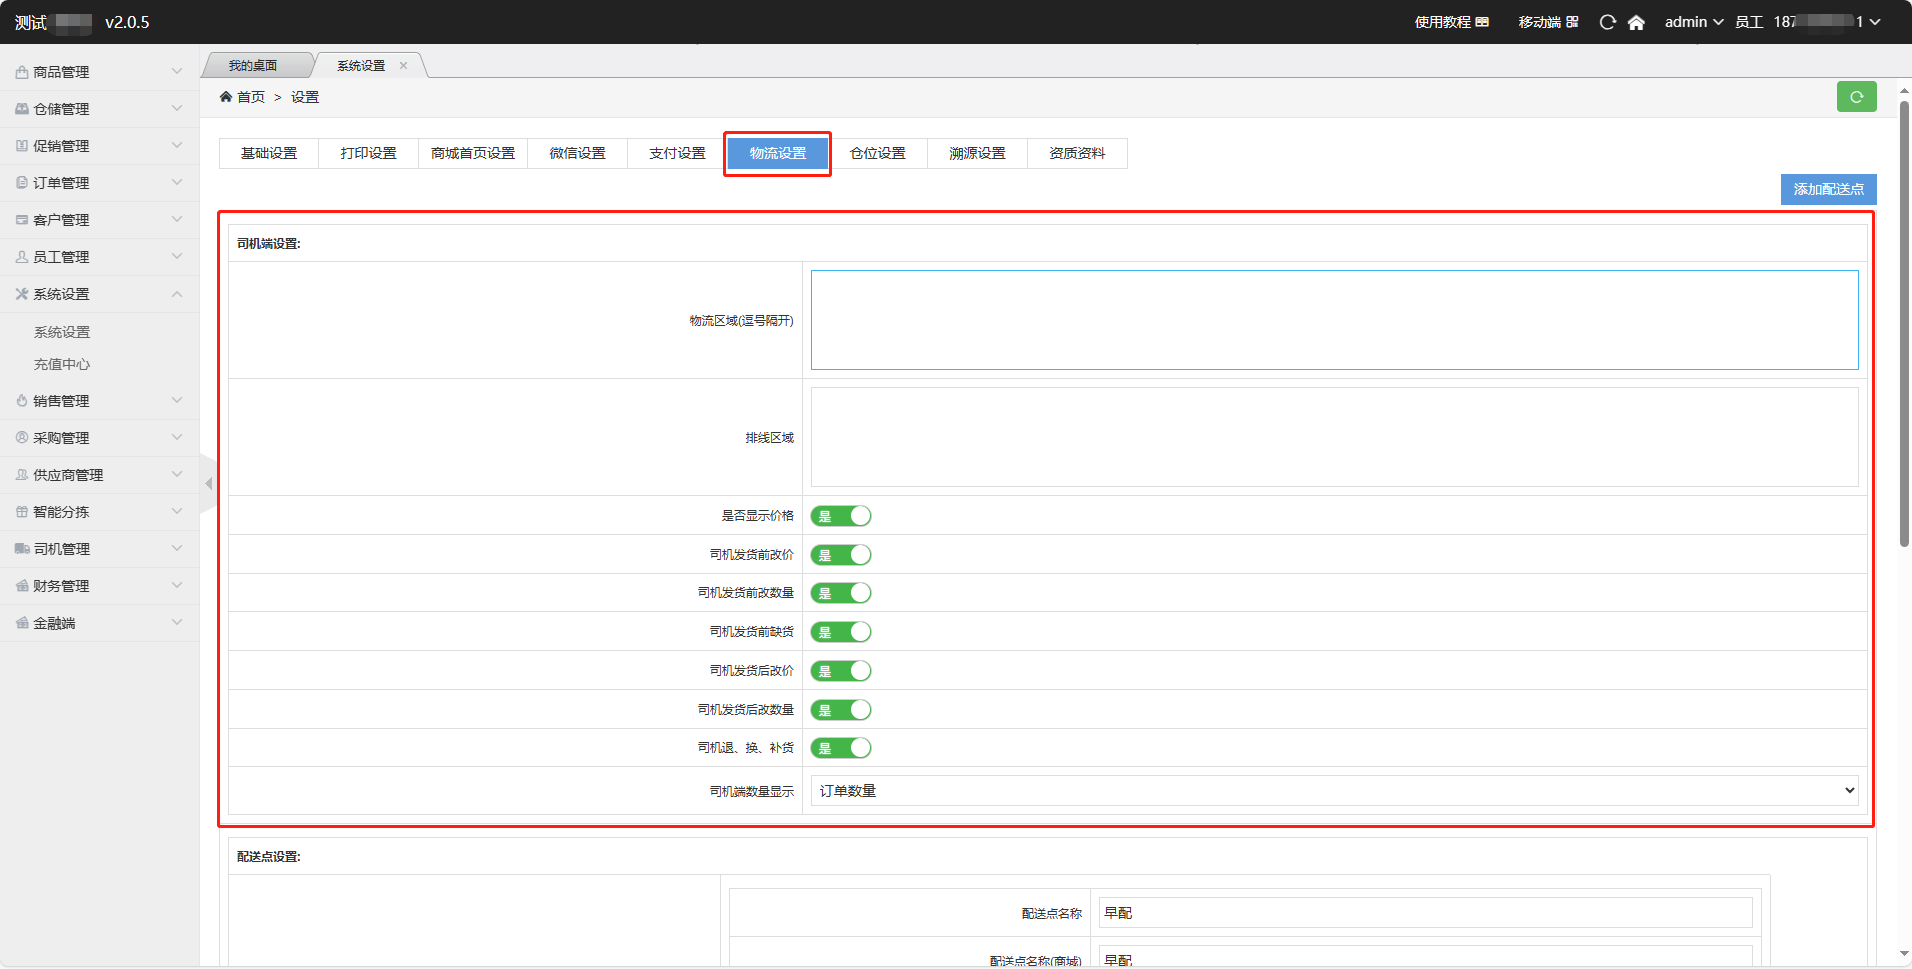1912x969 pixels.
Task: Toggle the 司机退、换、补货 switch
Action: [x=840, y=748]
